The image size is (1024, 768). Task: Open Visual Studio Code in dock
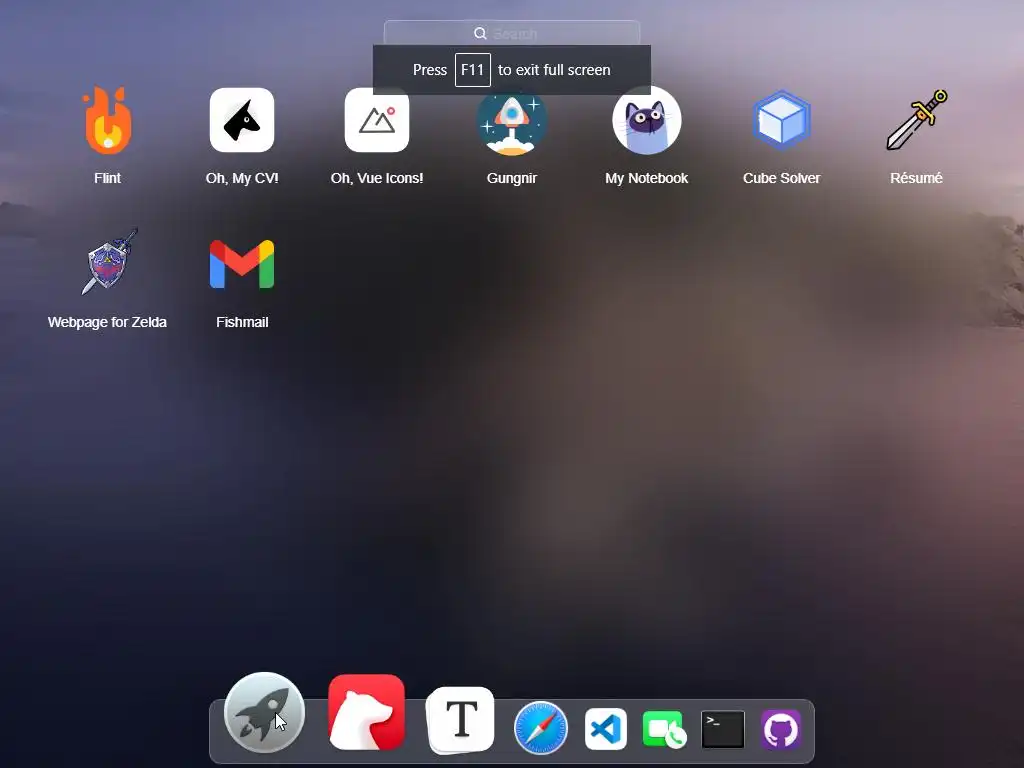(605, 729)
